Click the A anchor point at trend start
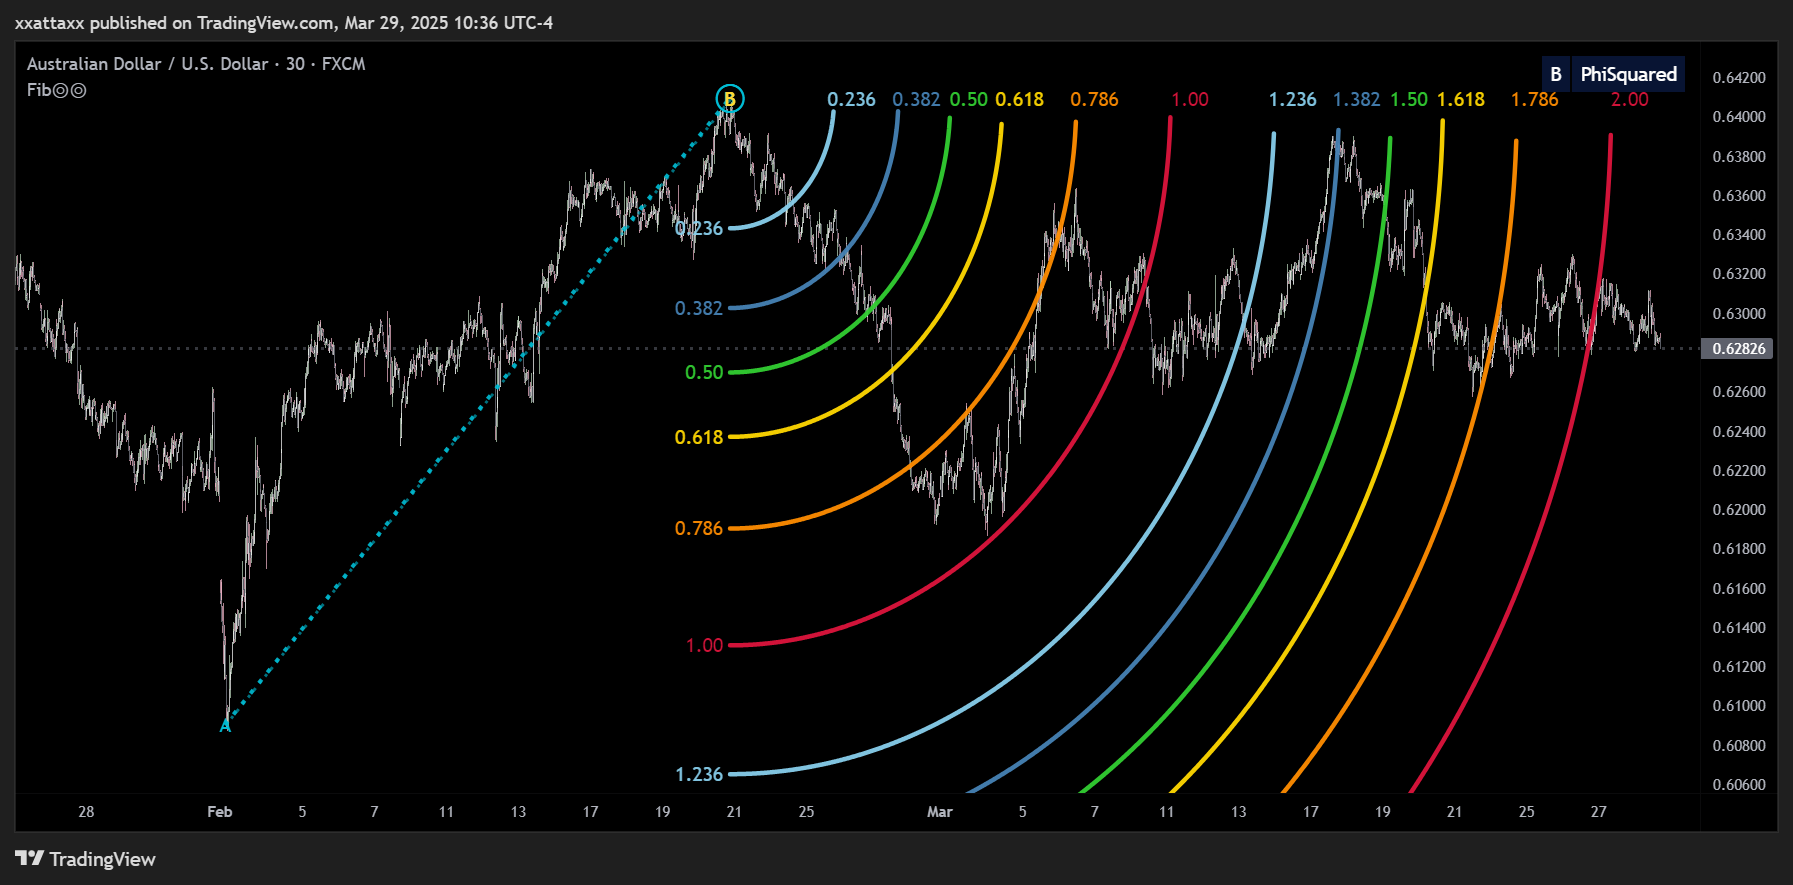The width and height of the screenshot is (1793, 885). click(225, 726)
